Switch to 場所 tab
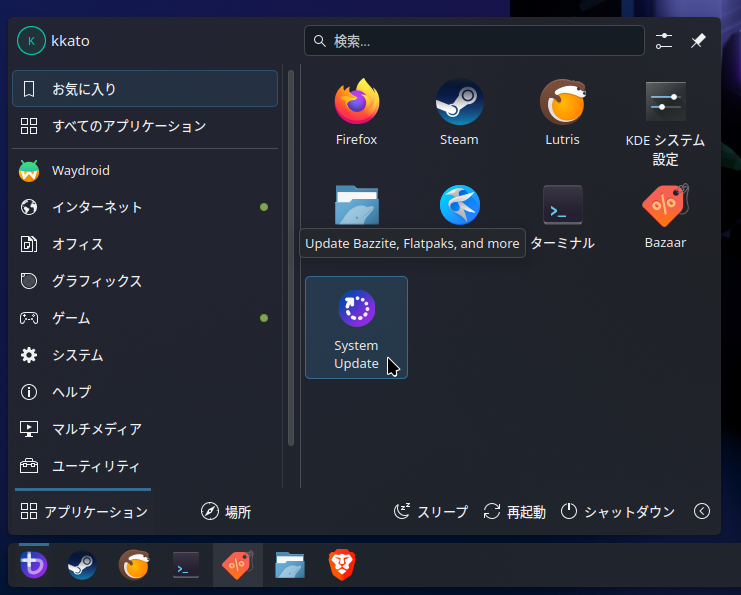Image resolution: width=741 pixels, height=595 pixels. 226,511
